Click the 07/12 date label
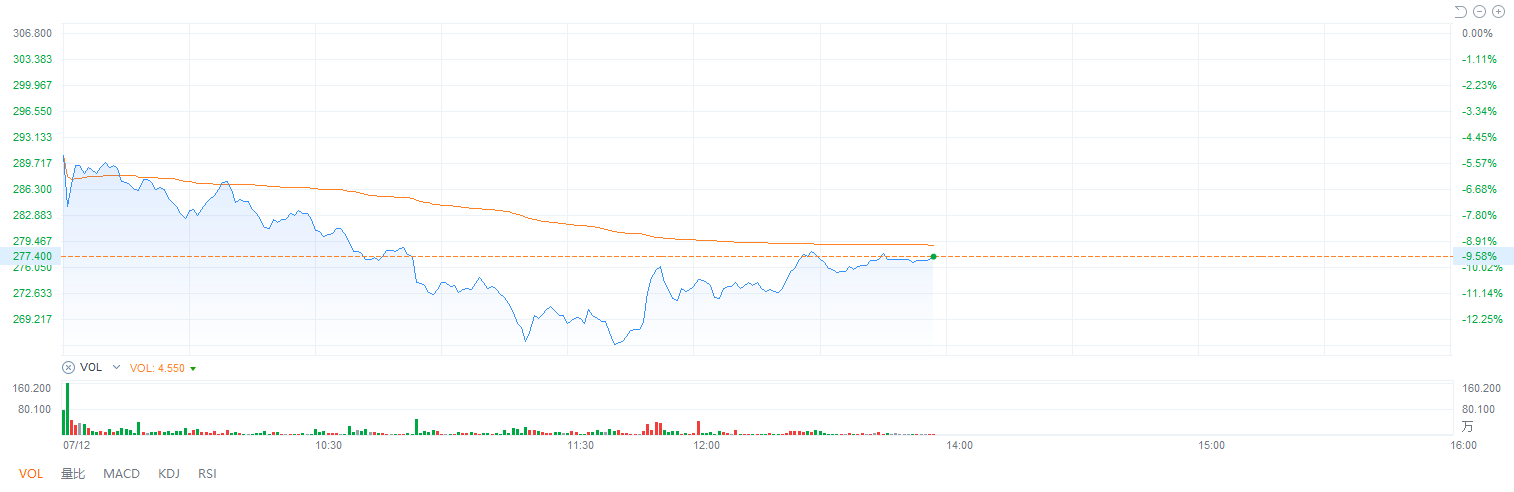1514x492 pixels. click(x=77, y=445)
